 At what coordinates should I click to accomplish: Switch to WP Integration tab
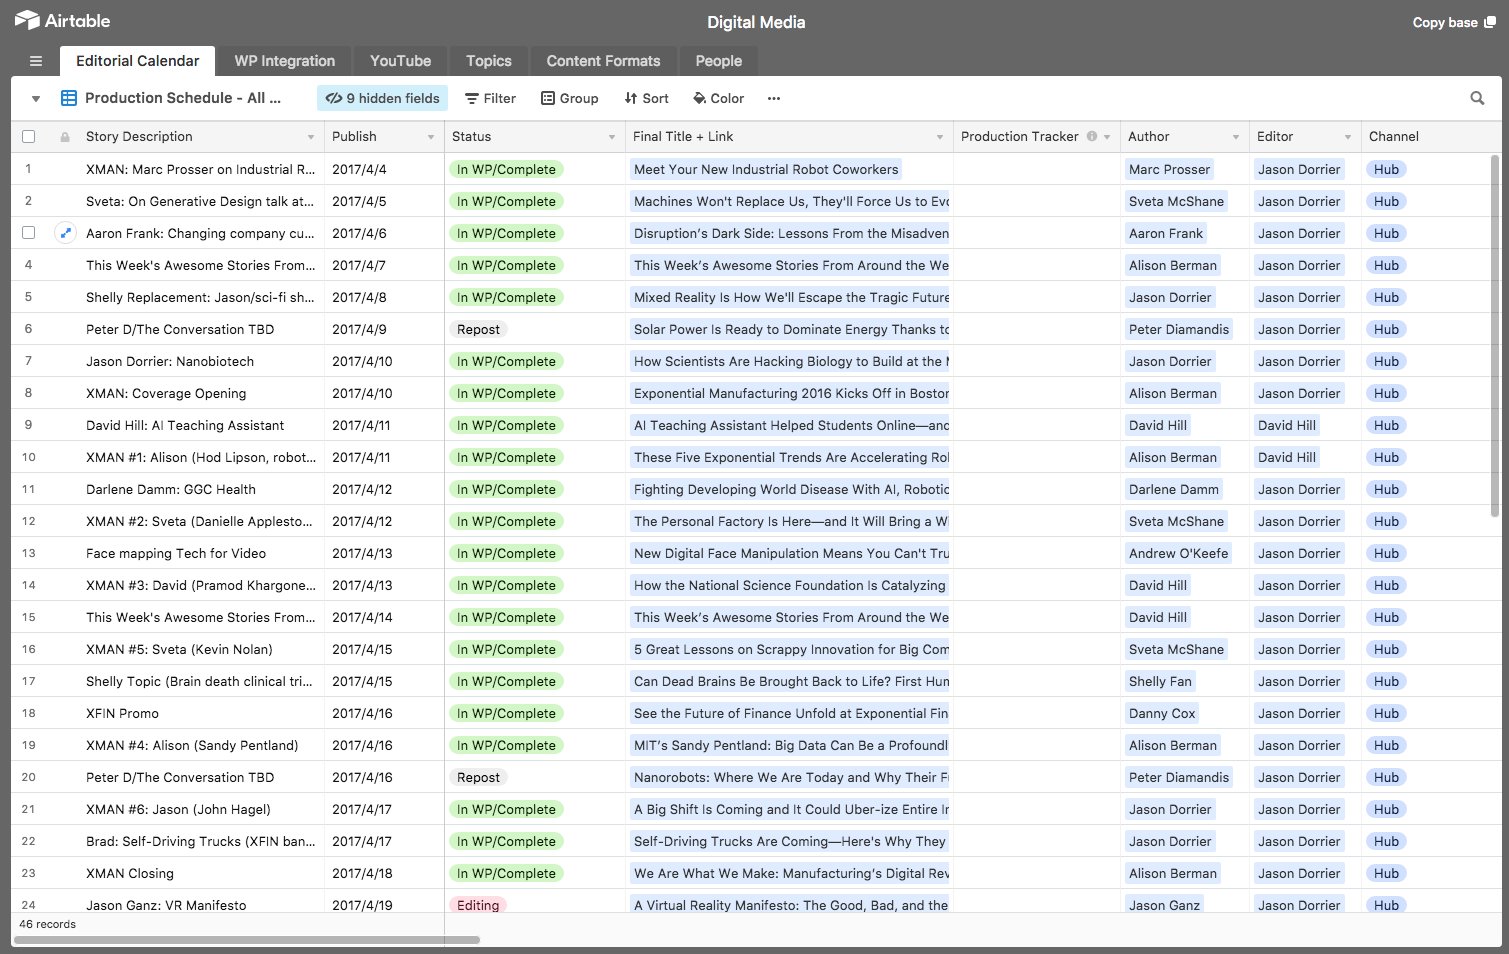285,61
